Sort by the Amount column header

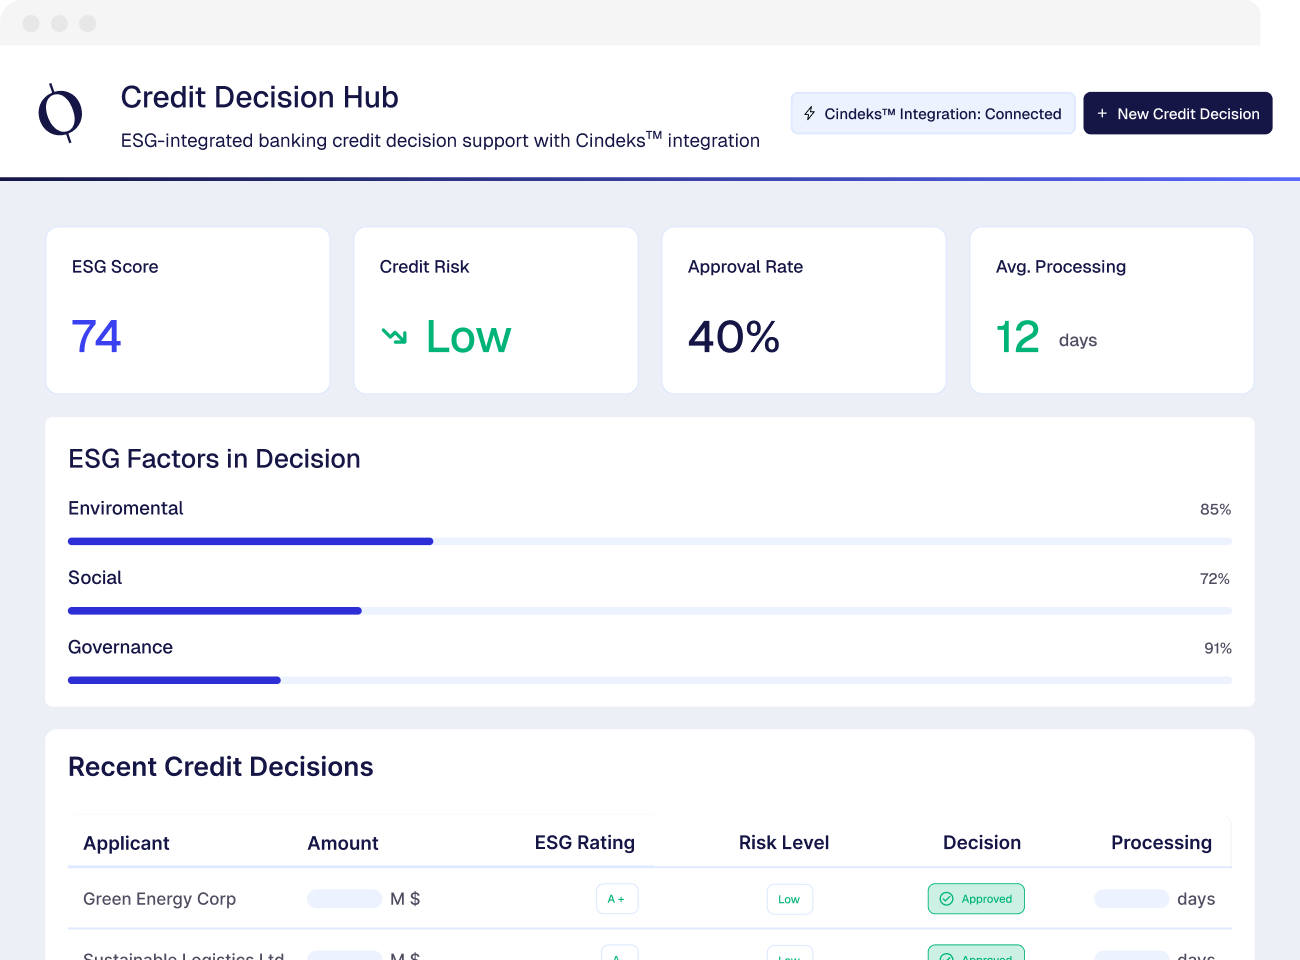click(343, 843)
